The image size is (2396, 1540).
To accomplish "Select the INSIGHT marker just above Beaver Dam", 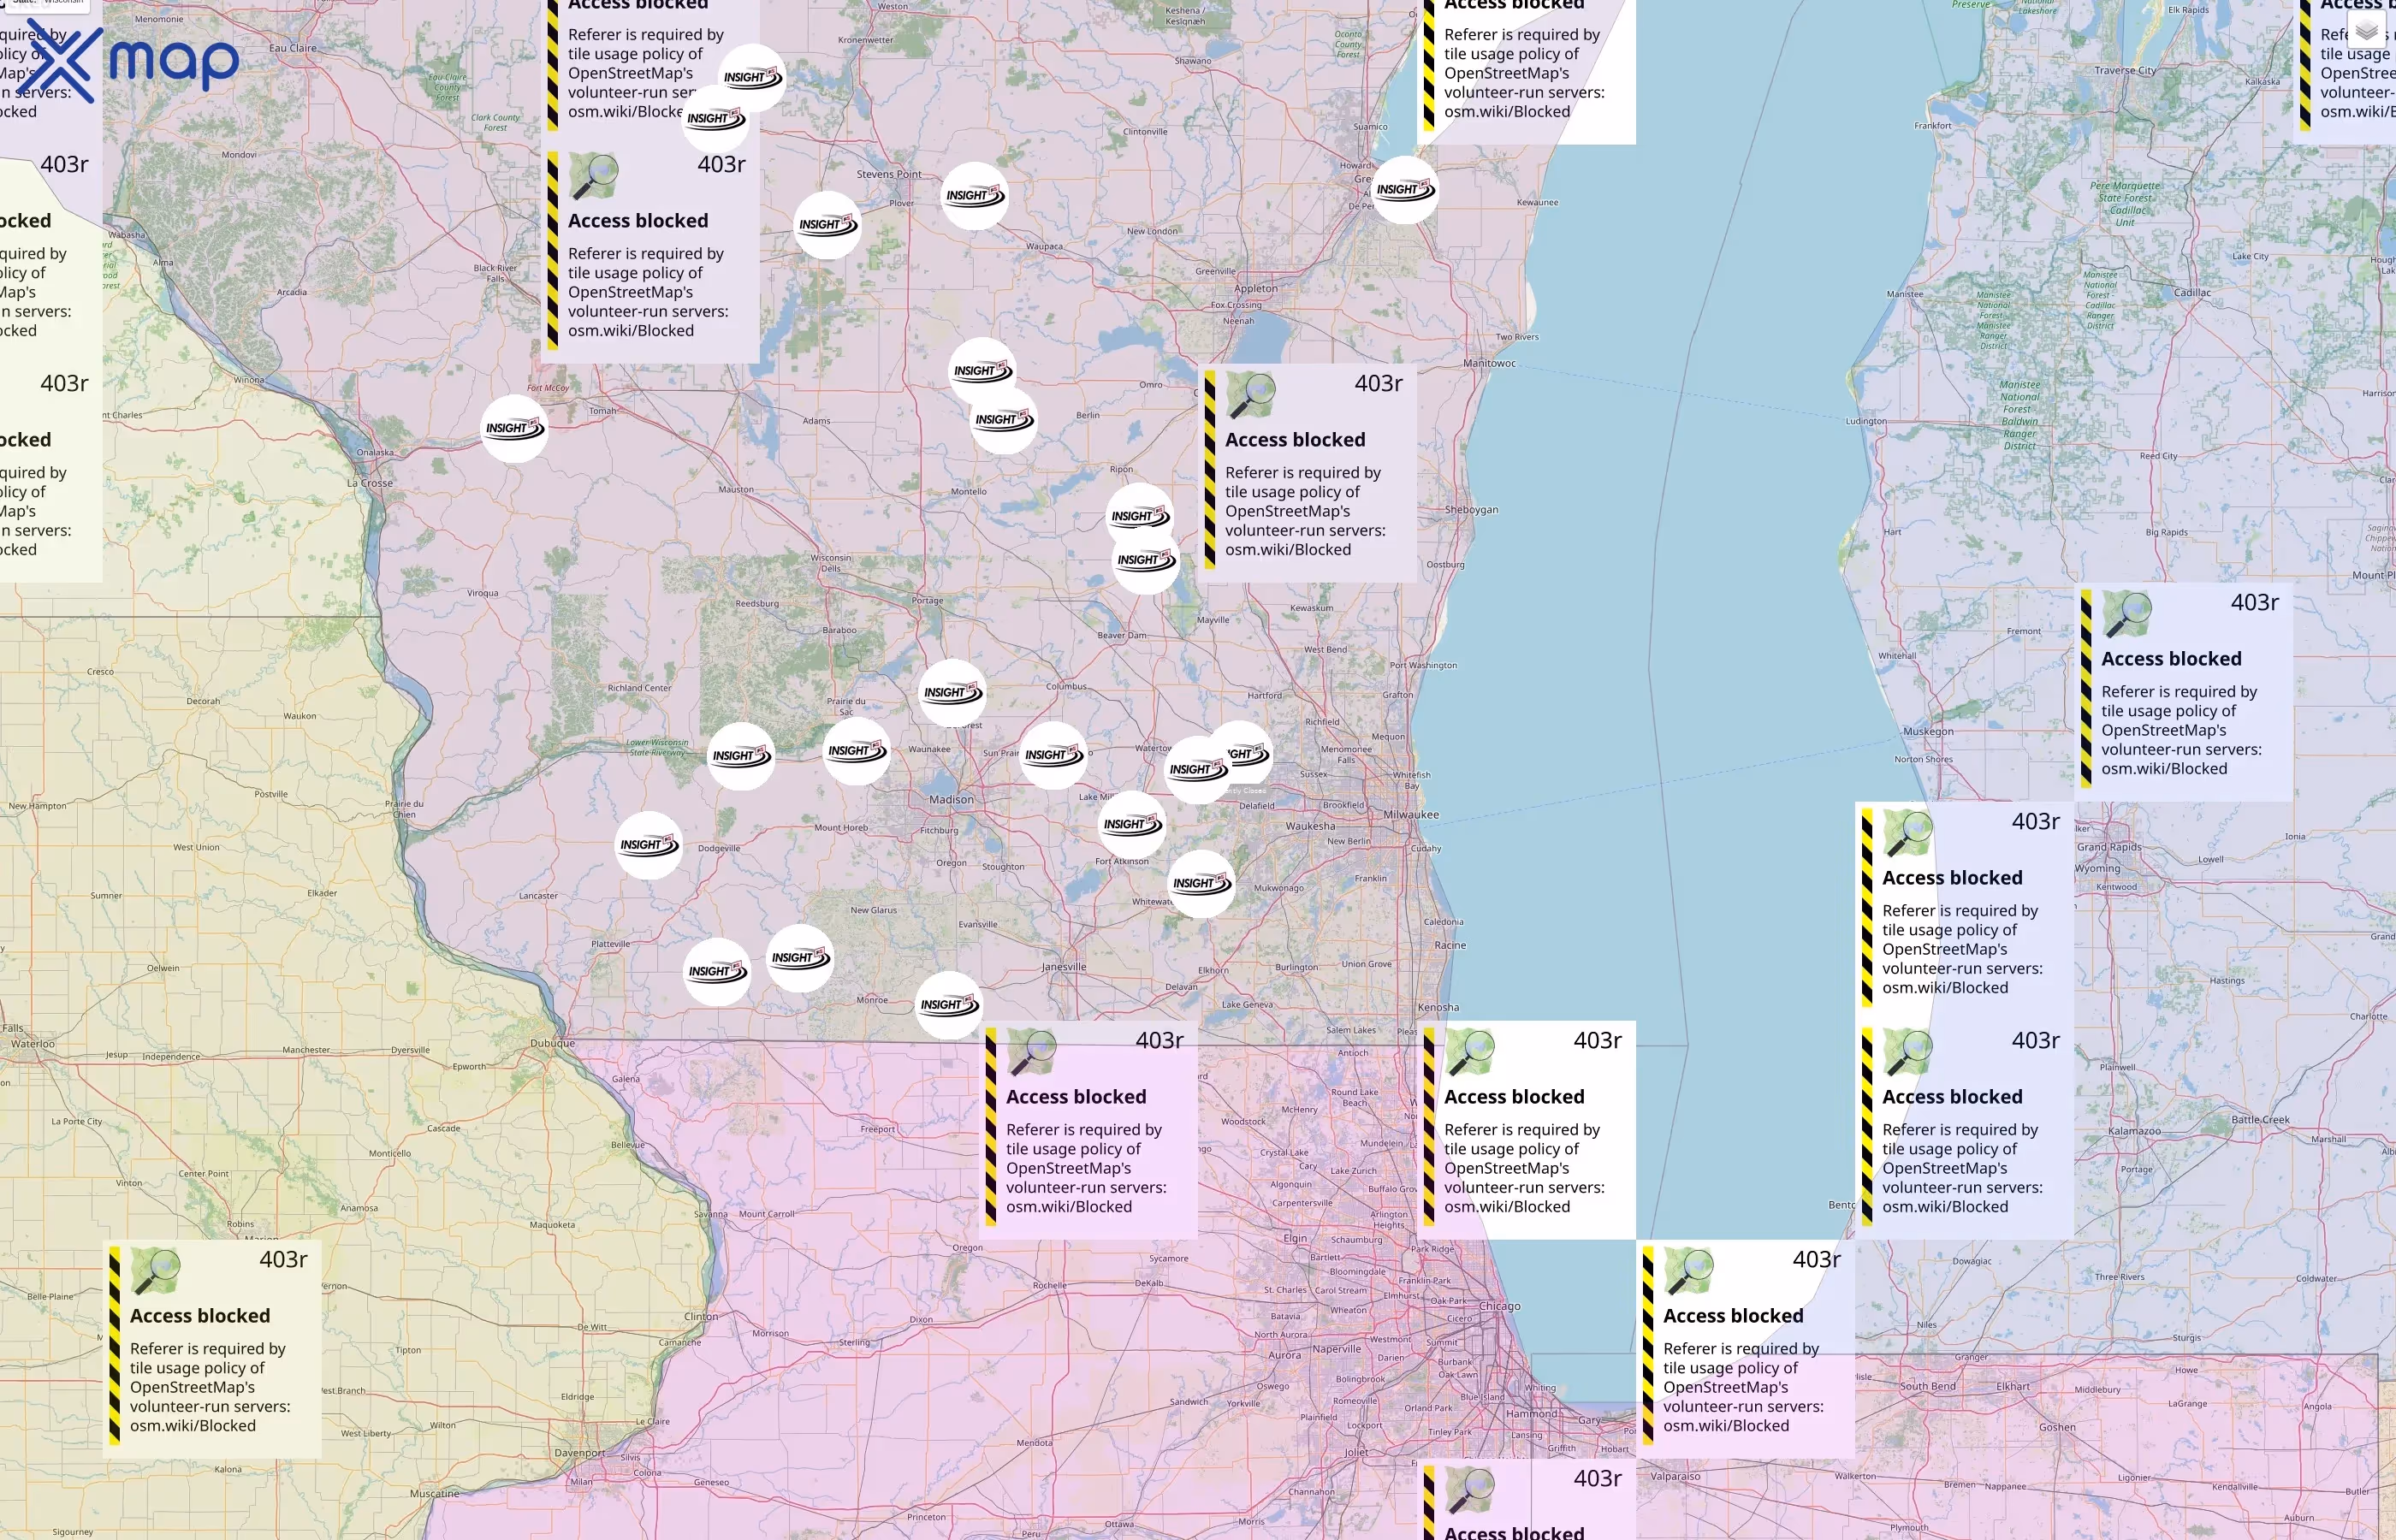I will [x=1146, y=561].
